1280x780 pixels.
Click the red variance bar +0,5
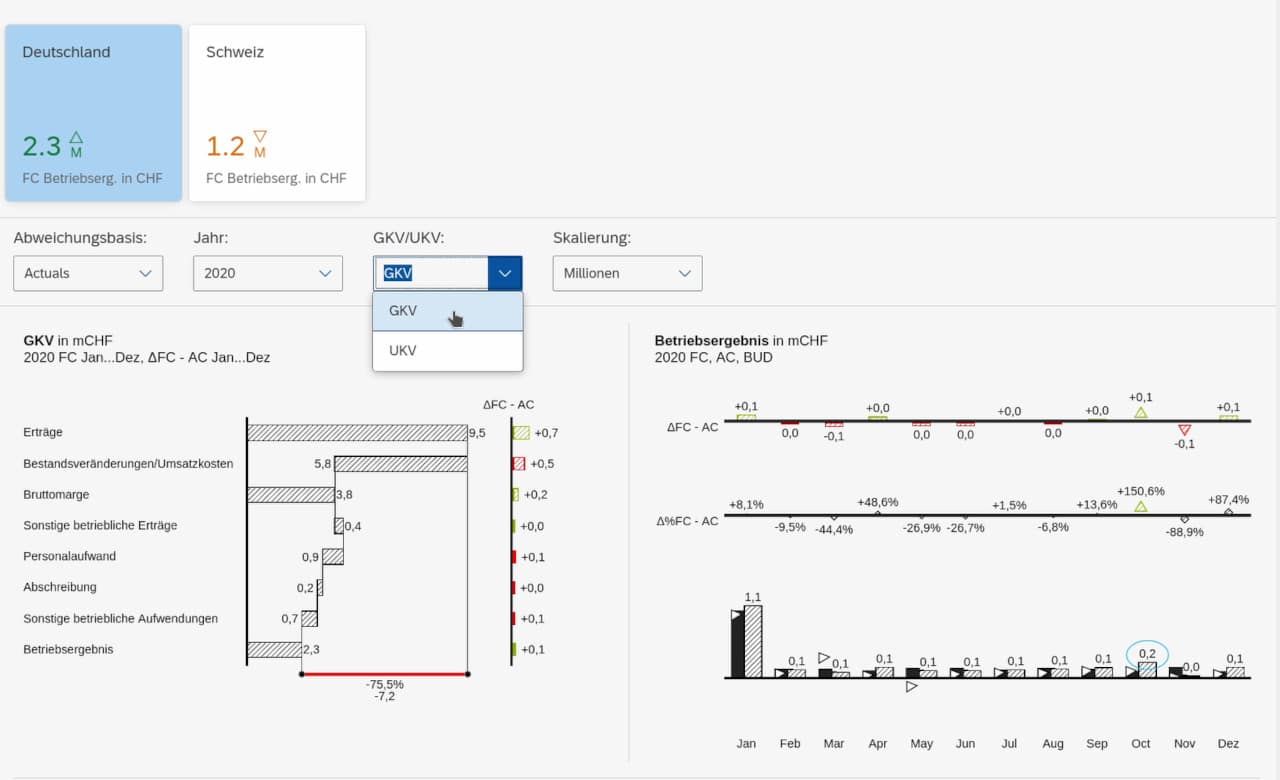click(518, 464)
